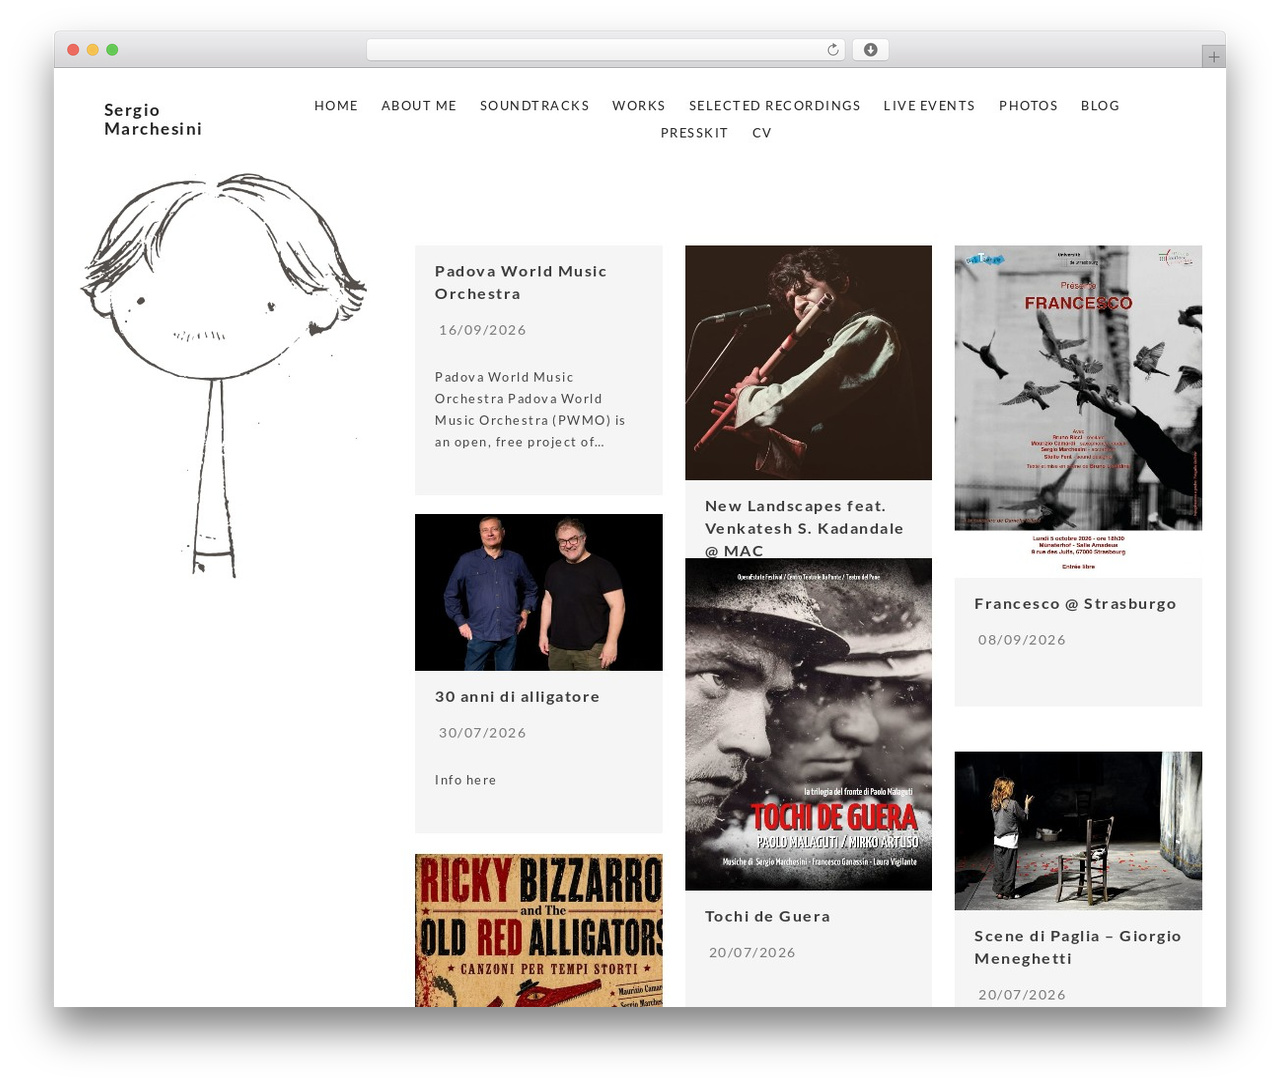
Task: Click the Info here text
Action: tap(465, 780)
